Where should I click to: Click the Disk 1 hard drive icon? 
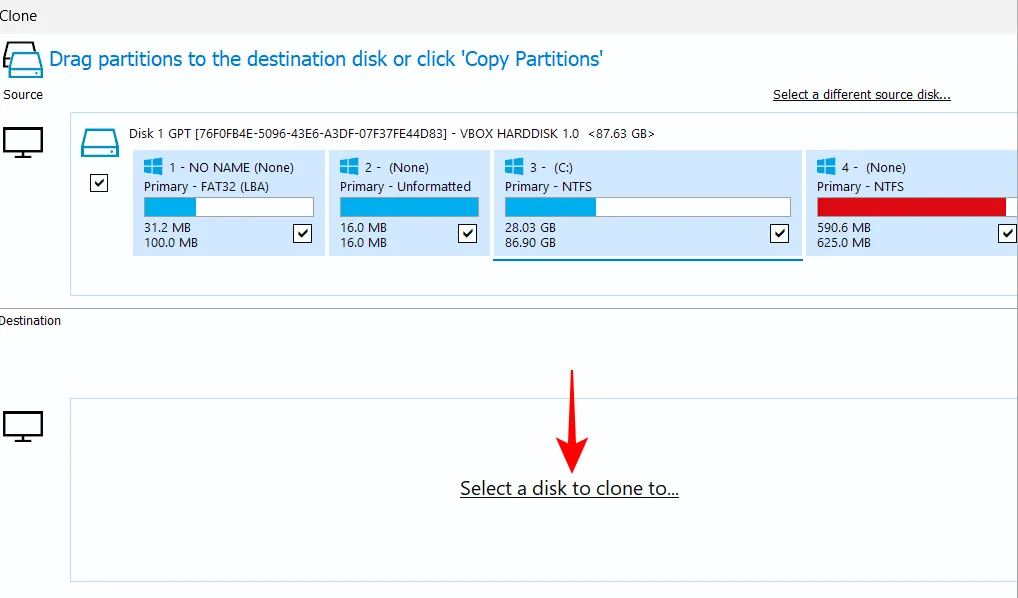[100, 142]
